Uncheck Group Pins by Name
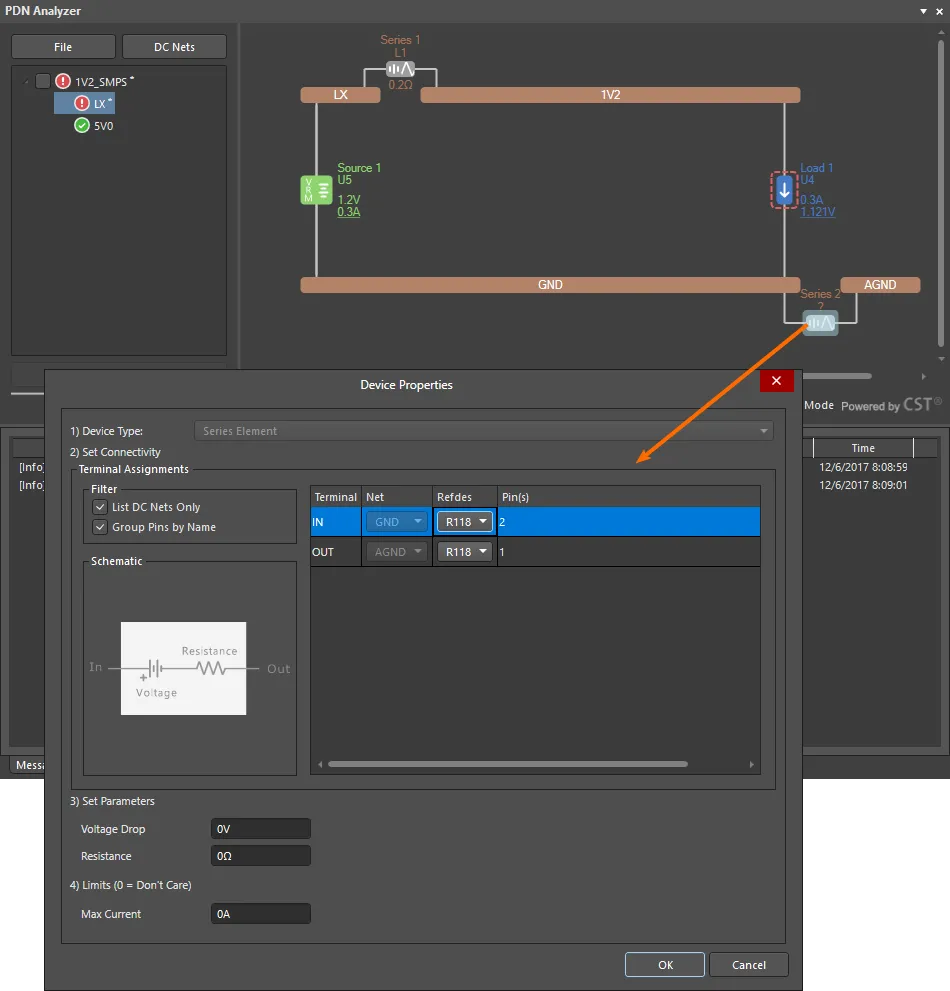Viewport: 950px width, 991px height. coord(100,527)
